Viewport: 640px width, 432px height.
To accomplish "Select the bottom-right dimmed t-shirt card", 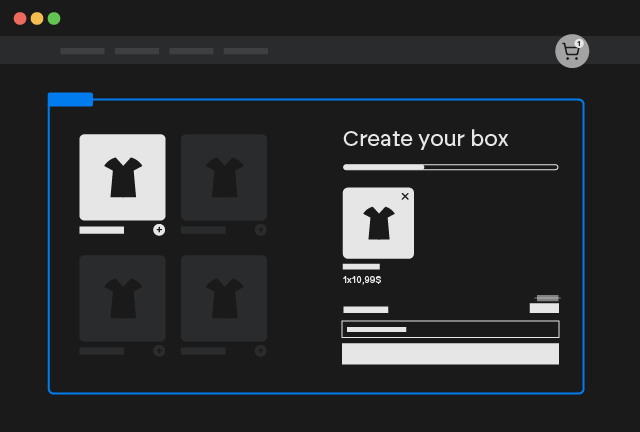I will (224, 298).
